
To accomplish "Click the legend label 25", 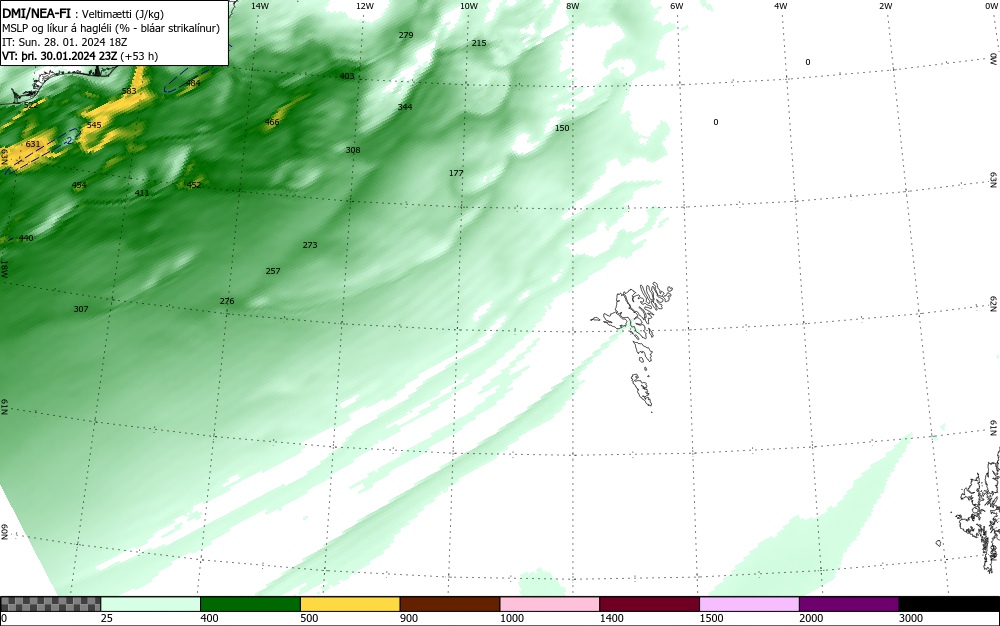I will [107, 618].
